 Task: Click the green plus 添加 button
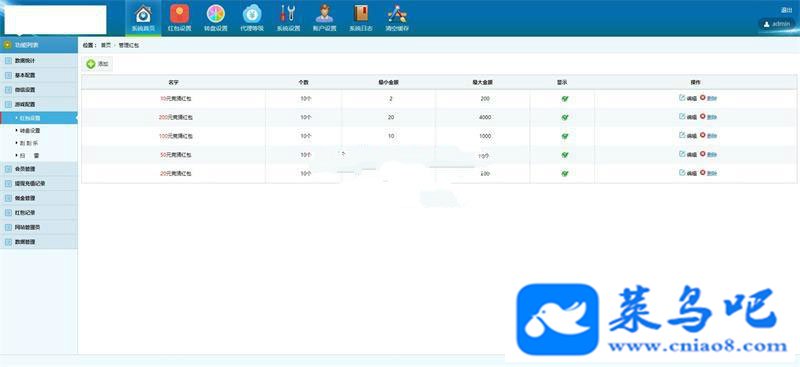pos(98,64)
